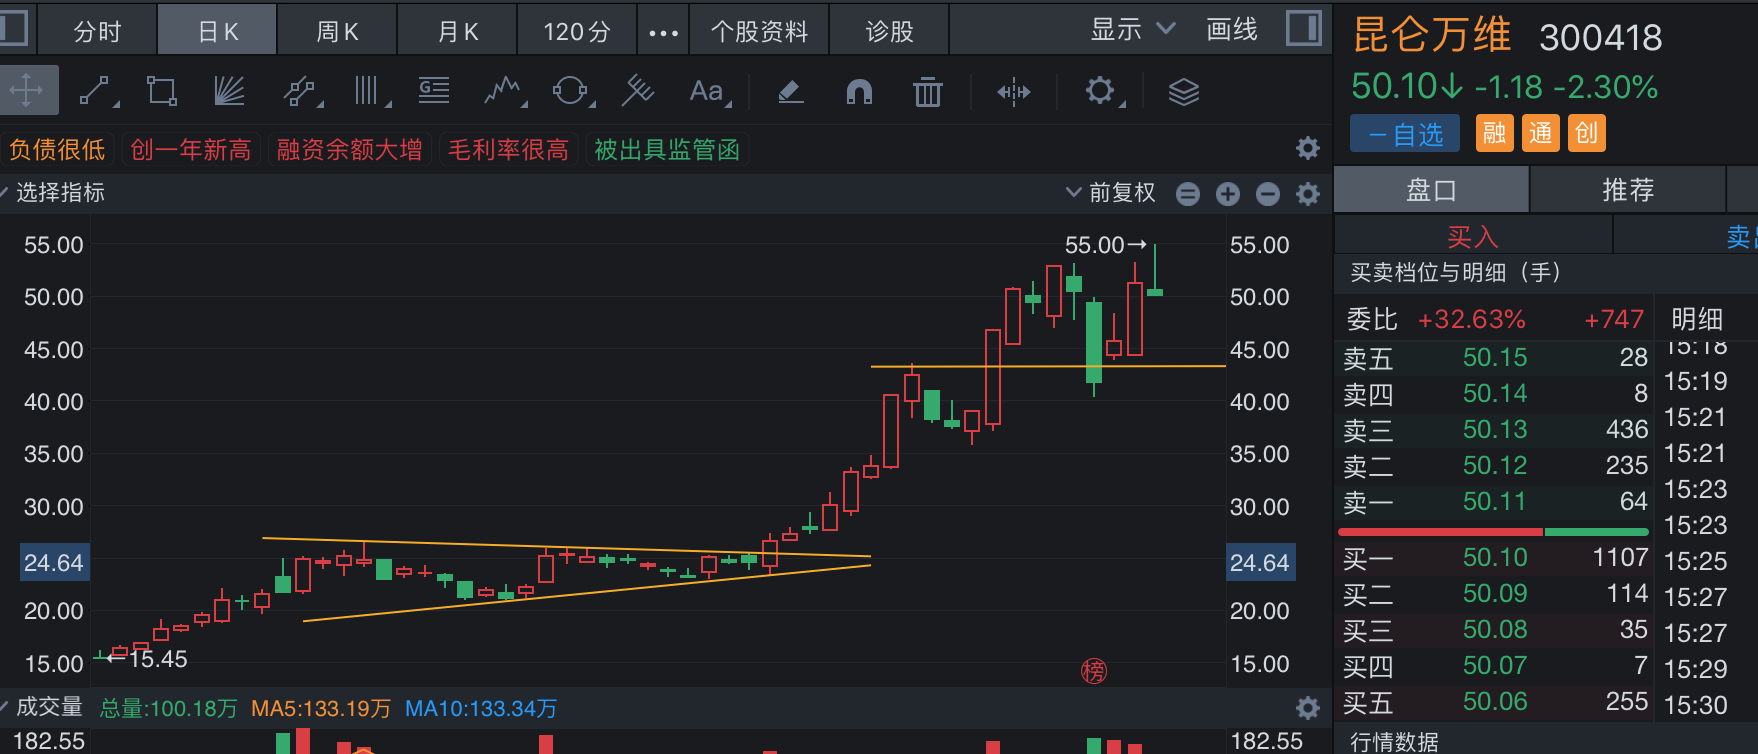This screenshot has width=1758, height=754.
Task: Click the red-green buy/sell ratio bar
Action: point(1492,532)
